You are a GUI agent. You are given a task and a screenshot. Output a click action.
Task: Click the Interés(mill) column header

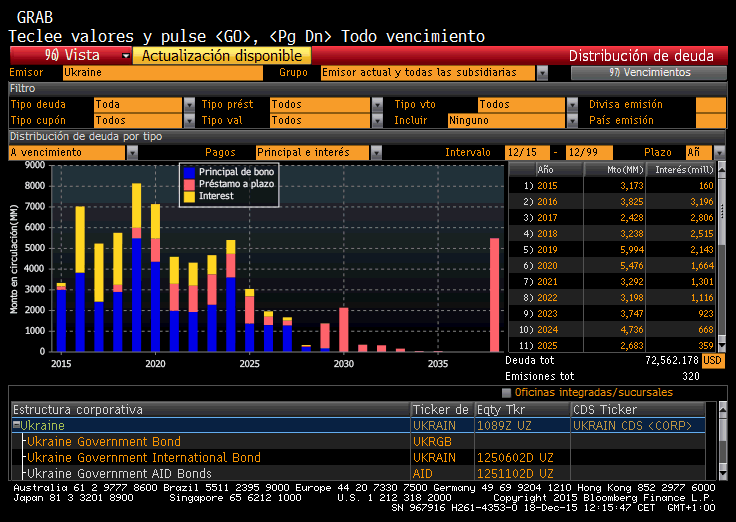[x=681, y=170]
